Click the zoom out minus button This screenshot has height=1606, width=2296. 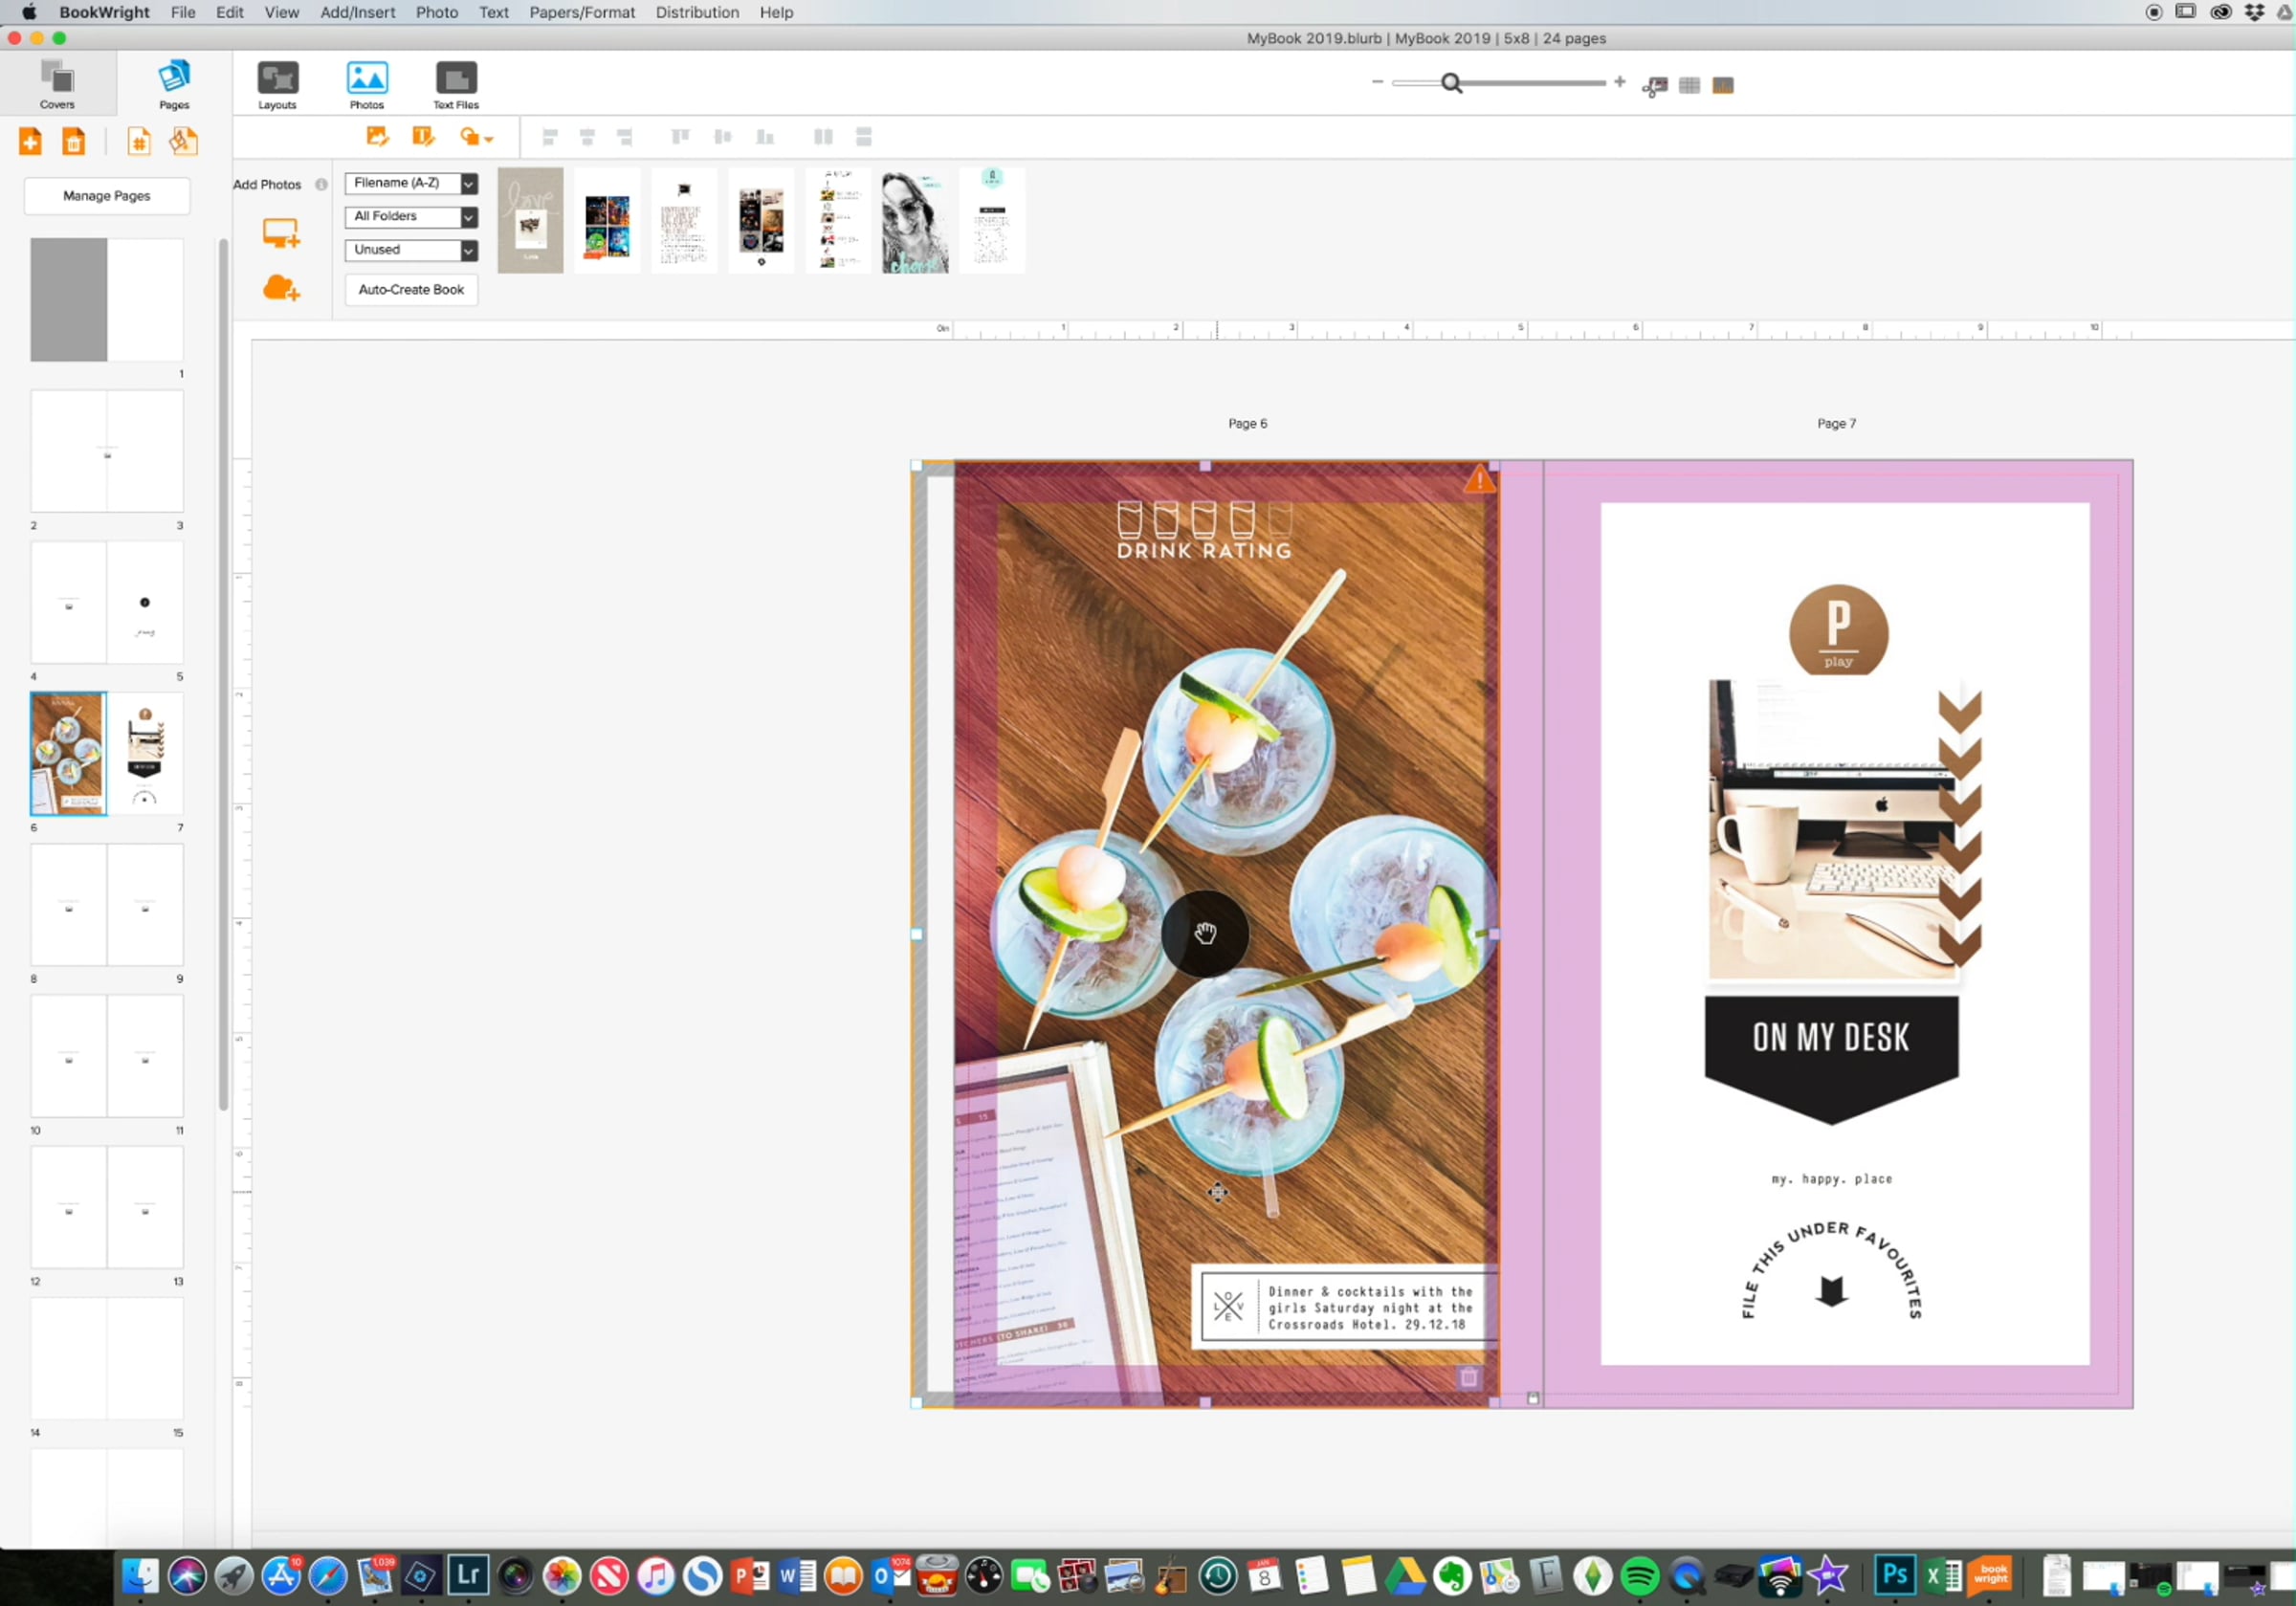click(x=1377, y=82)
